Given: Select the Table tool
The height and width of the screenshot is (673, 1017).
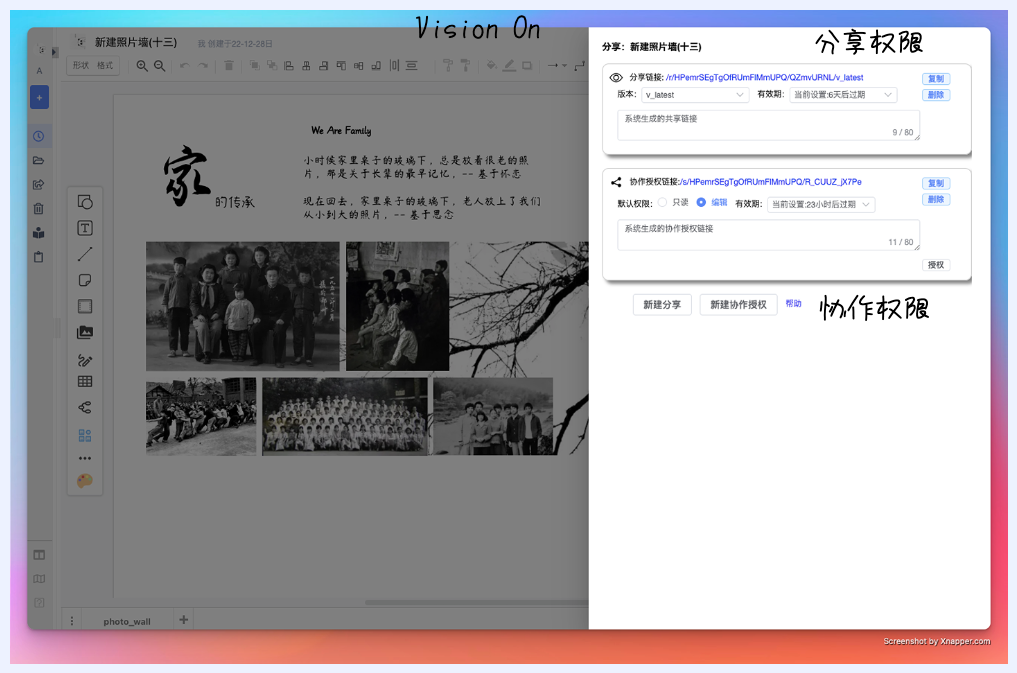Looking at the screenshot, I should pos(85,381).
